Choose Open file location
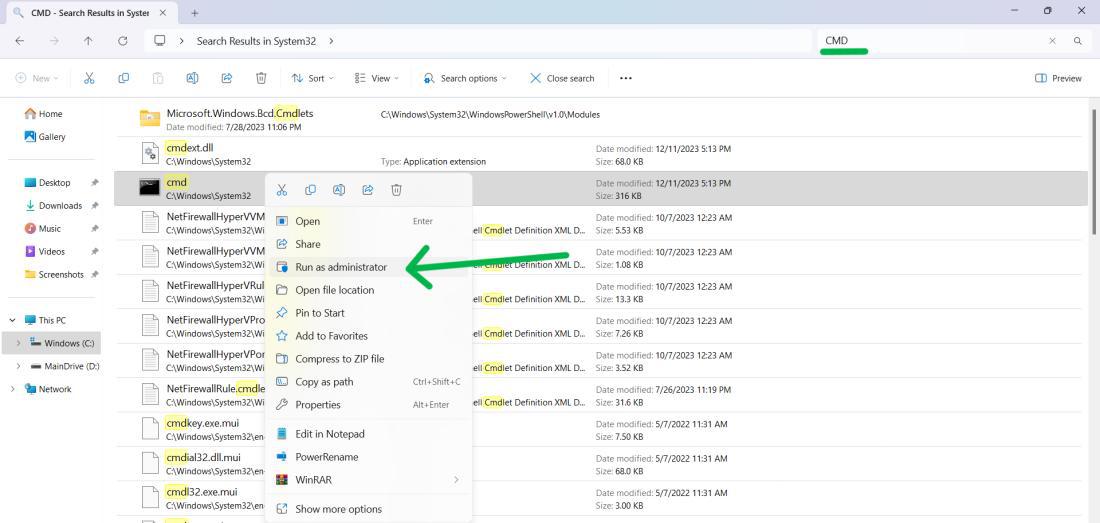This screenshot has height=523, width=1100. coord(368,290)
